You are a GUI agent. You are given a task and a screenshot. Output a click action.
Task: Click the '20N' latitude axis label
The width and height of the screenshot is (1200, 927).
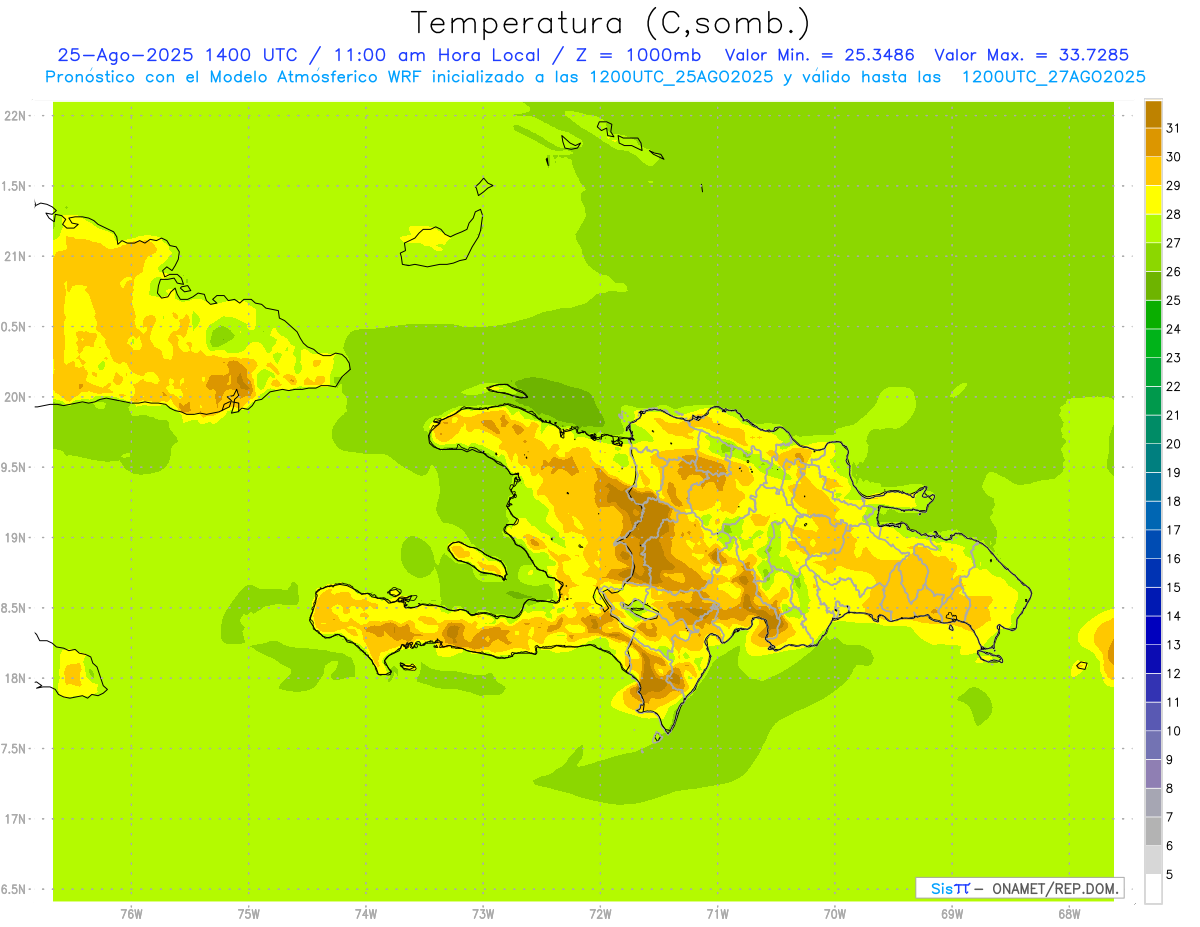pos(15,397)
